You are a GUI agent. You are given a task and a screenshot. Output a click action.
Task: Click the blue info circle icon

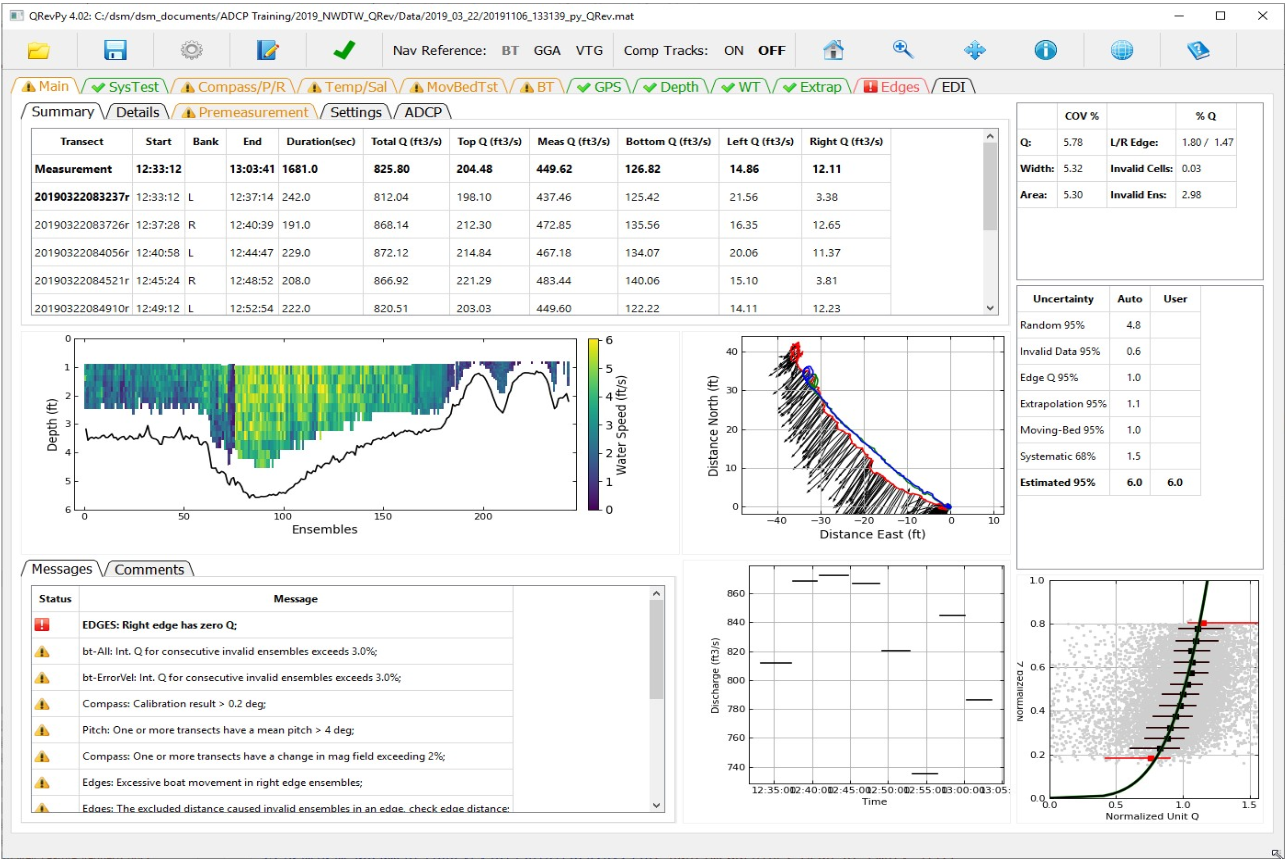pyautogui.click(x=1045, y=50)
